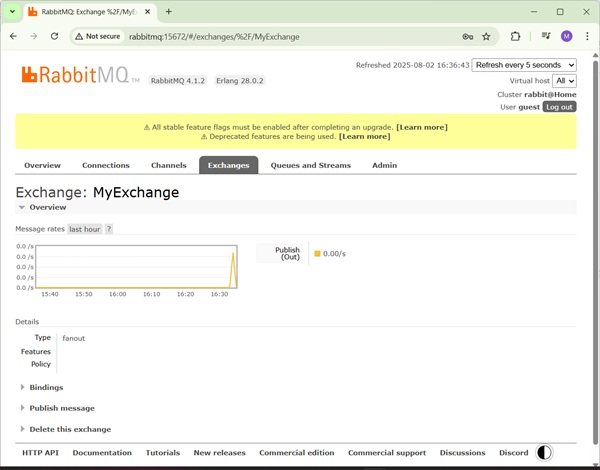Open the browser extensions puzzle icon
600x470 pixels.
(x=515, y=36)
